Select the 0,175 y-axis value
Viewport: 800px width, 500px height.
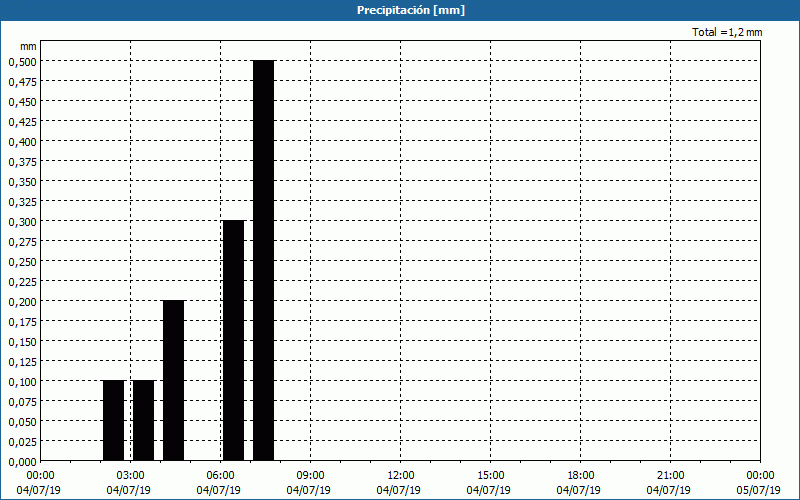tap(22, 321)
